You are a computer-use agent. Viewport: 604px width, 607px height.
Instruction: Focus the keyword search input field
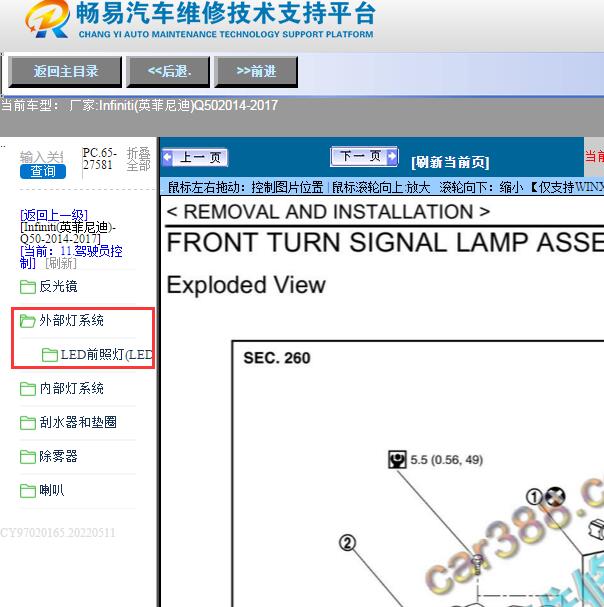[41, 157]
